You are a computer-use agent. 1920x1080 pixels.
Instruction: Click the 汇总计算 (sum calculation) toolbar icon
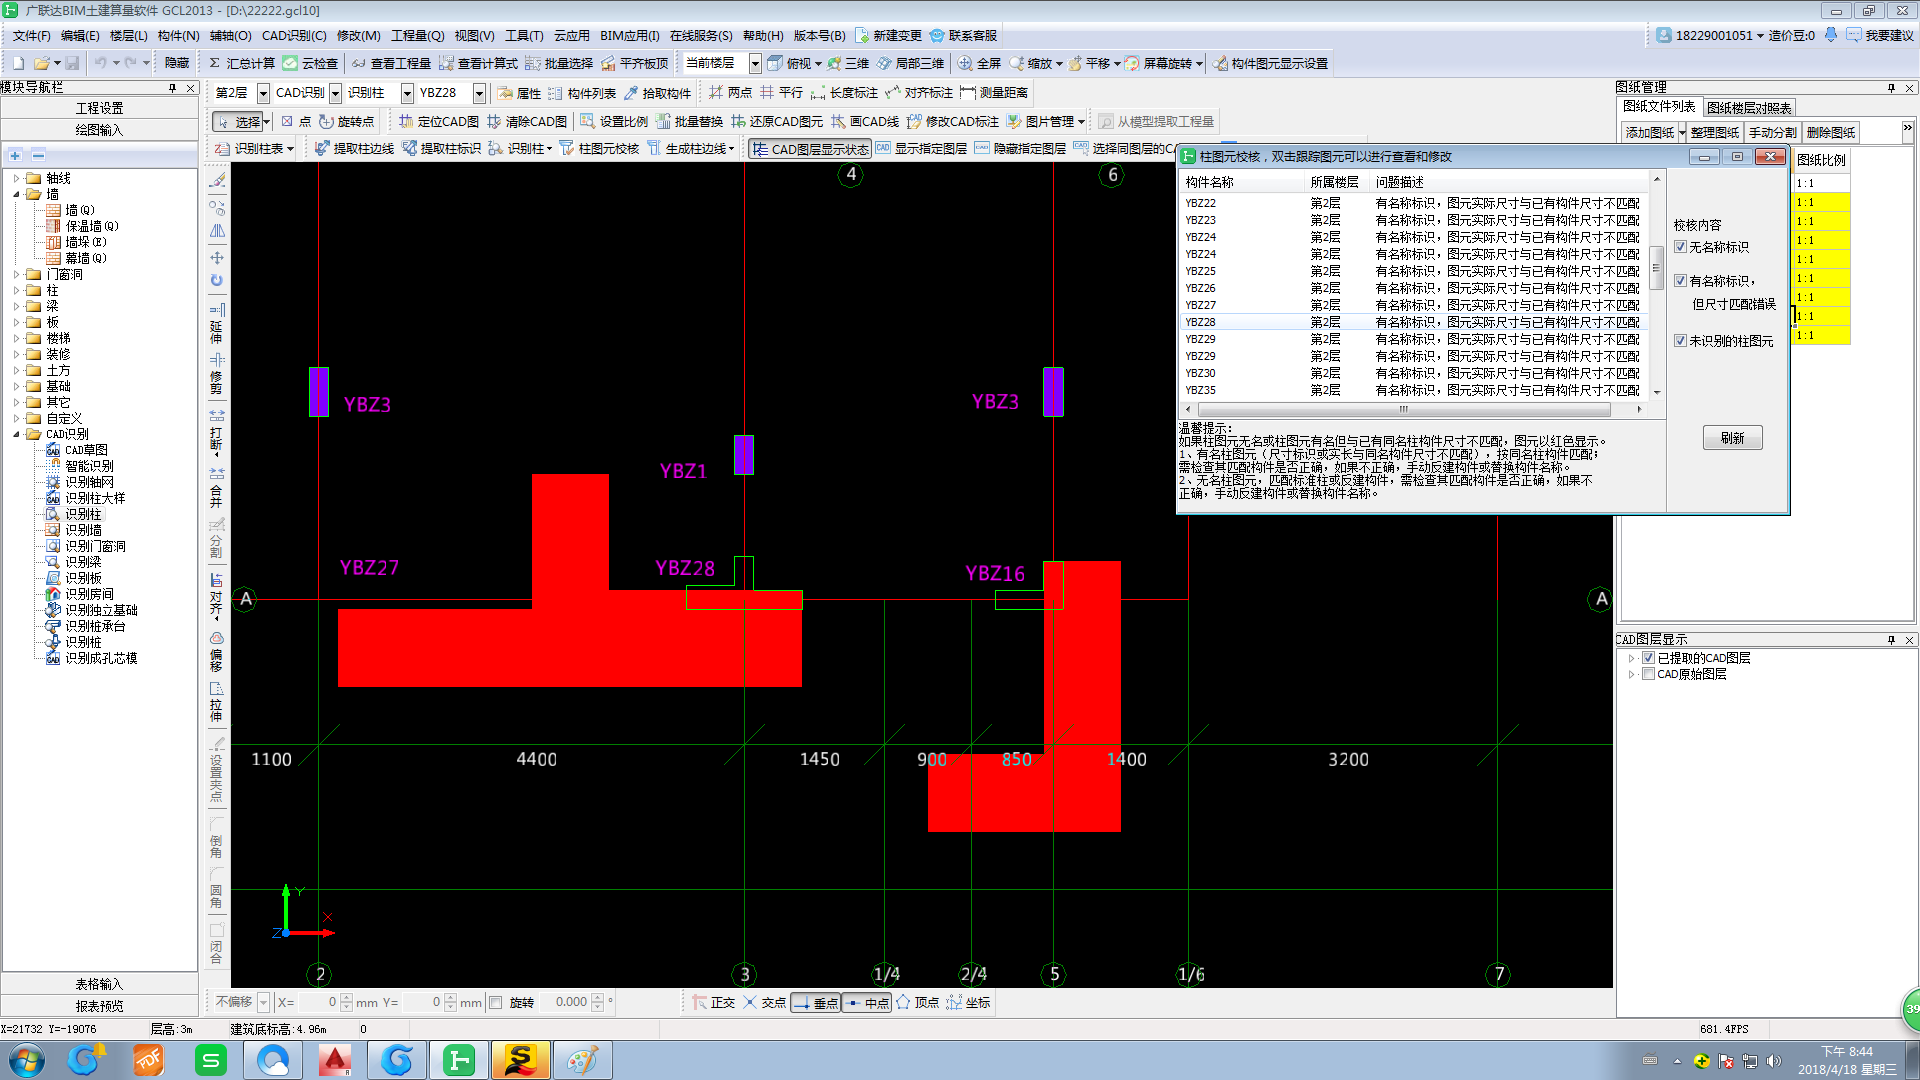pyautogui.click(x=241, y=63)
